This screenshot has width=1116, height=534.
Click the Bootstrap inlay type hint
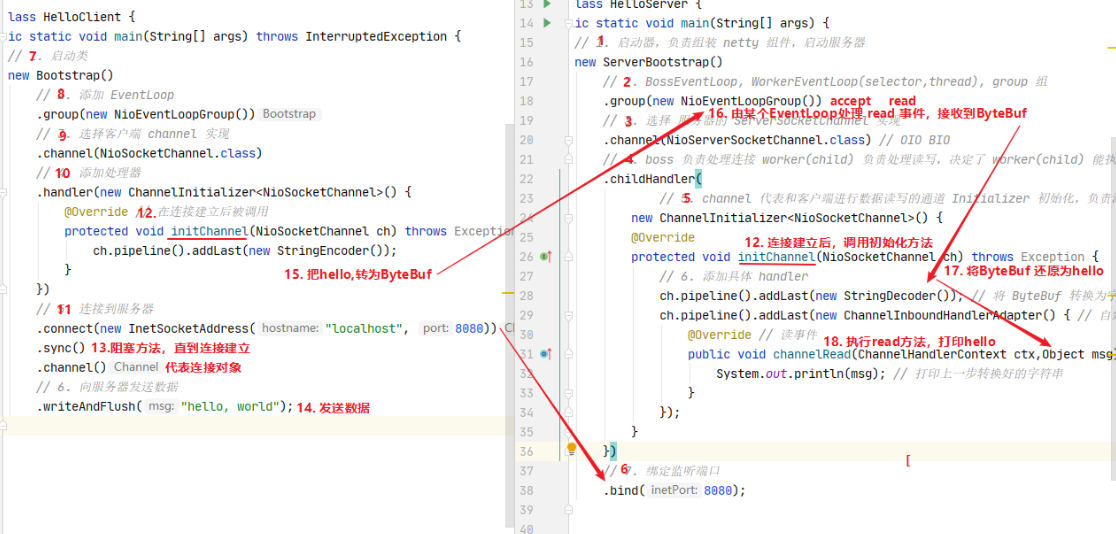coord(291,114)
